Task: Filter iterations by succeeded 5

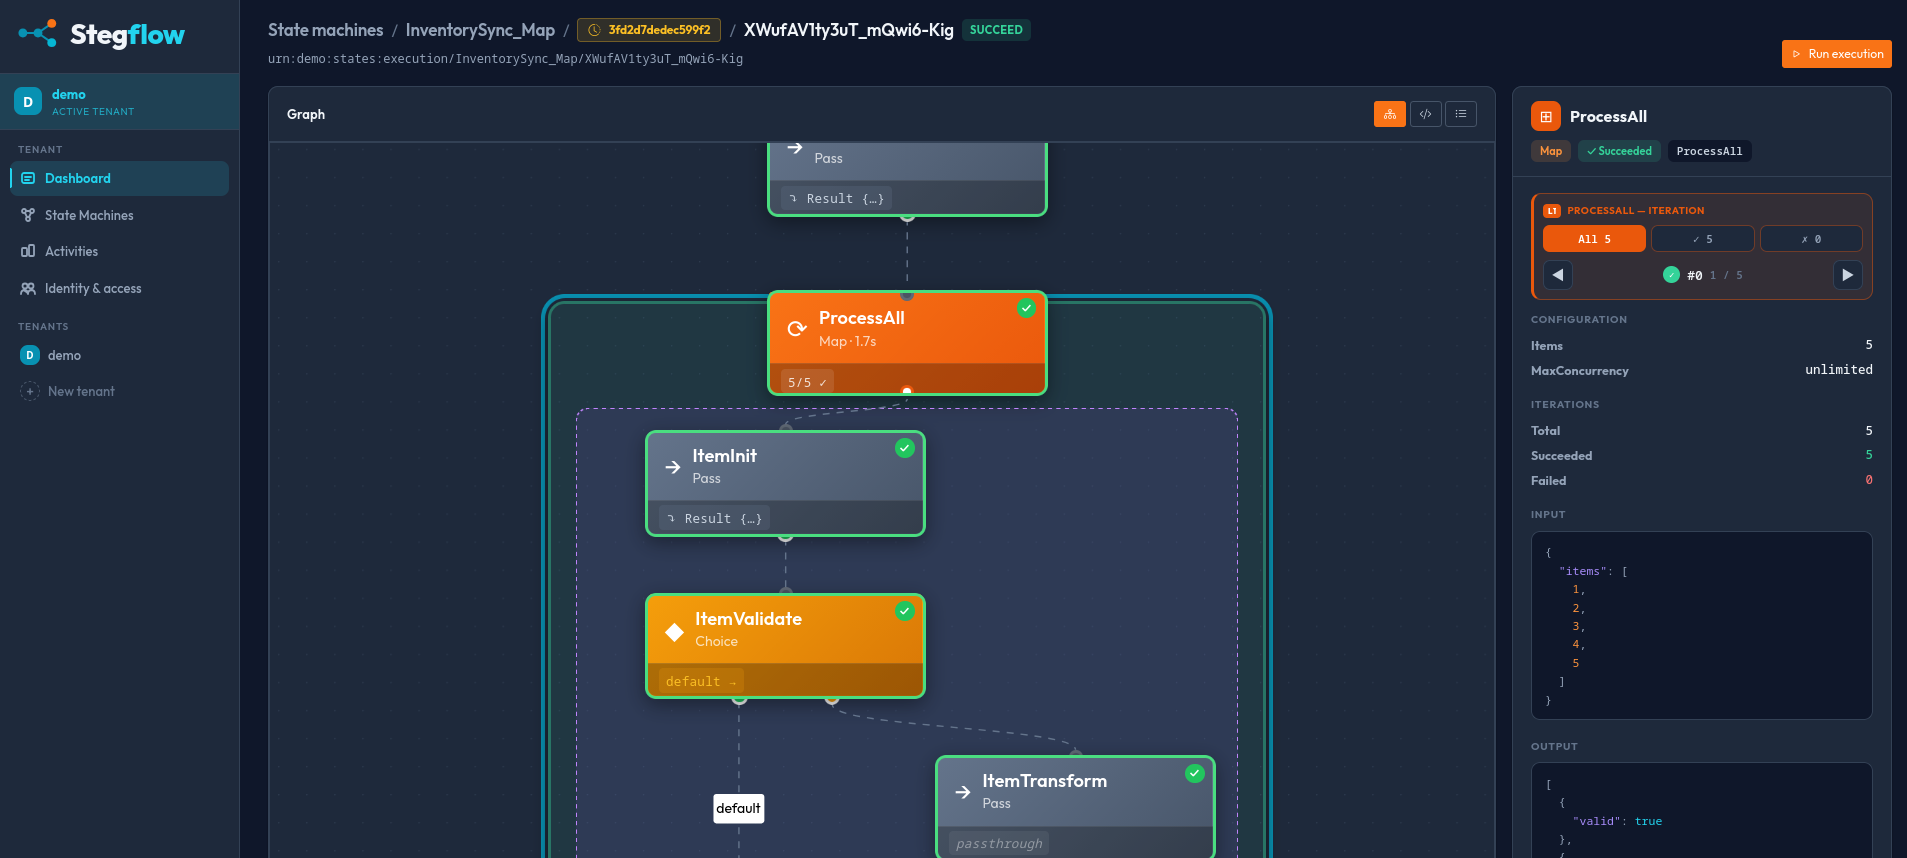Action: (1702, 239)
